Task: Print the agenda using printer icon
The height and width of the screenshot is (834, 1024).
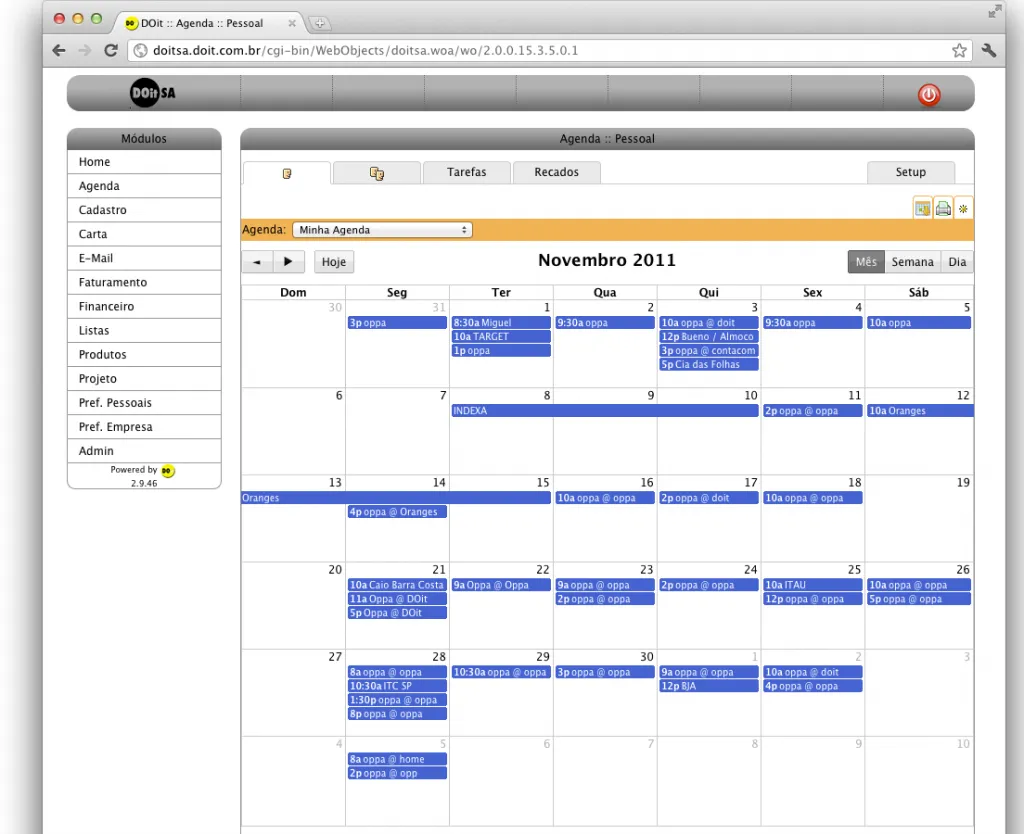Action: [x=943, y=208]
